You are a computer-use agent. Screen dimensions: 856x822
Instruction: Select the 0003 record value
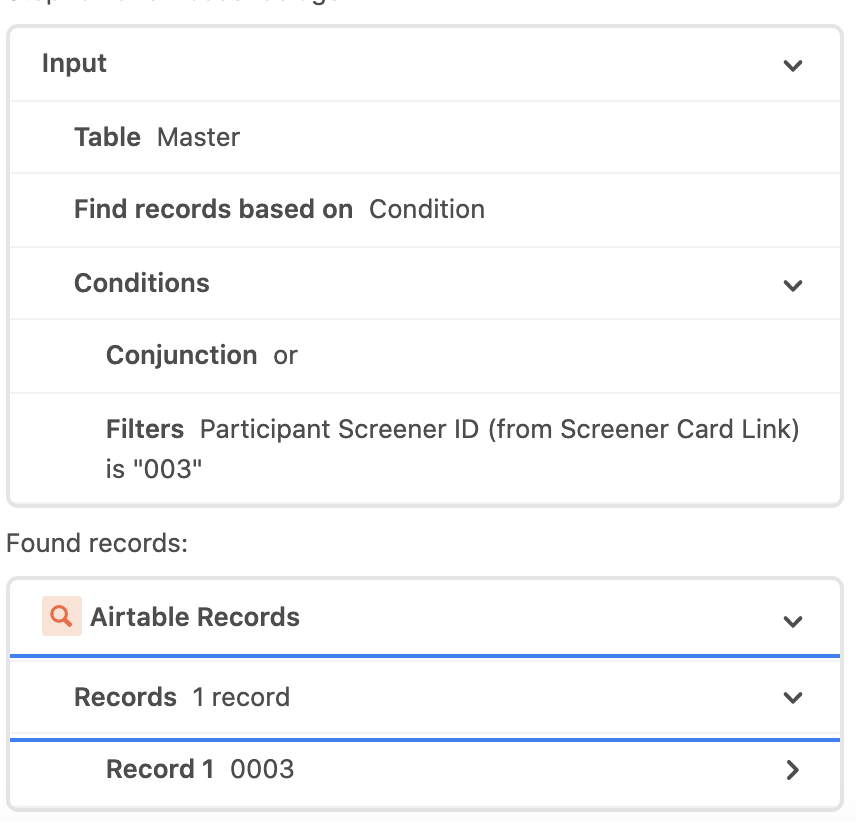click(263, 769)
